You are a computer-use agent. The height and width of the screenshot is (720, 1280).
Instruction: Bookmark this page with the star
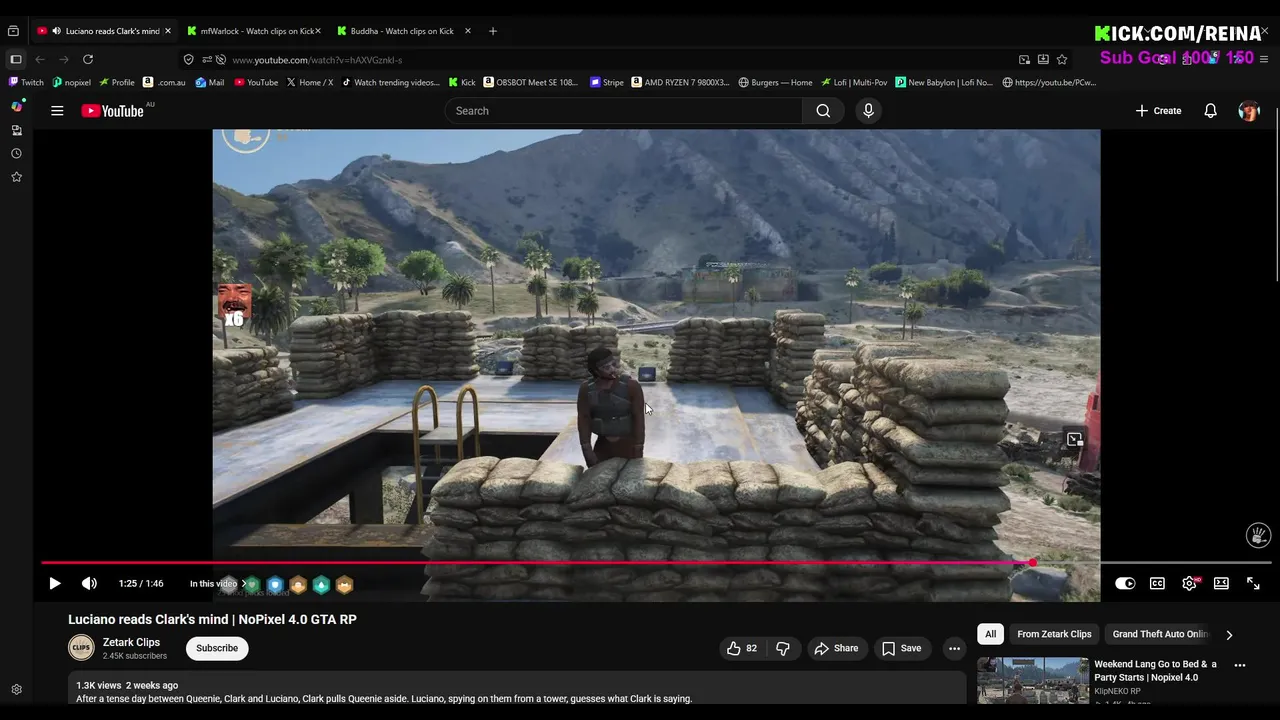[x=1062, y=60]
